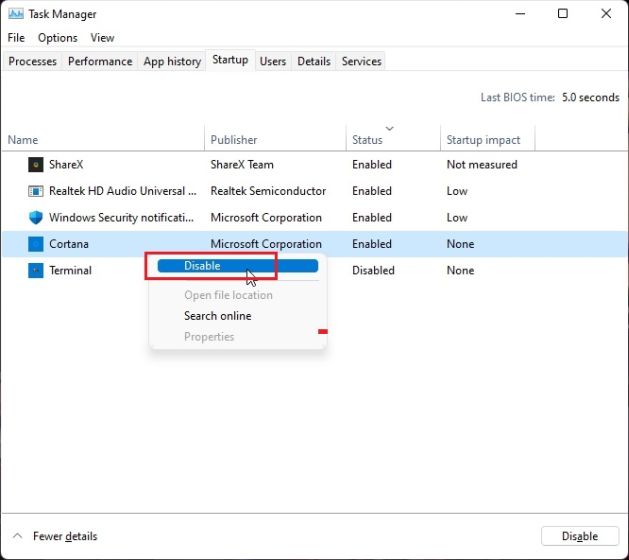Click the Task Manager title bar icon
This screenshot has height=560, width=629.
click(x=15, y=14)
